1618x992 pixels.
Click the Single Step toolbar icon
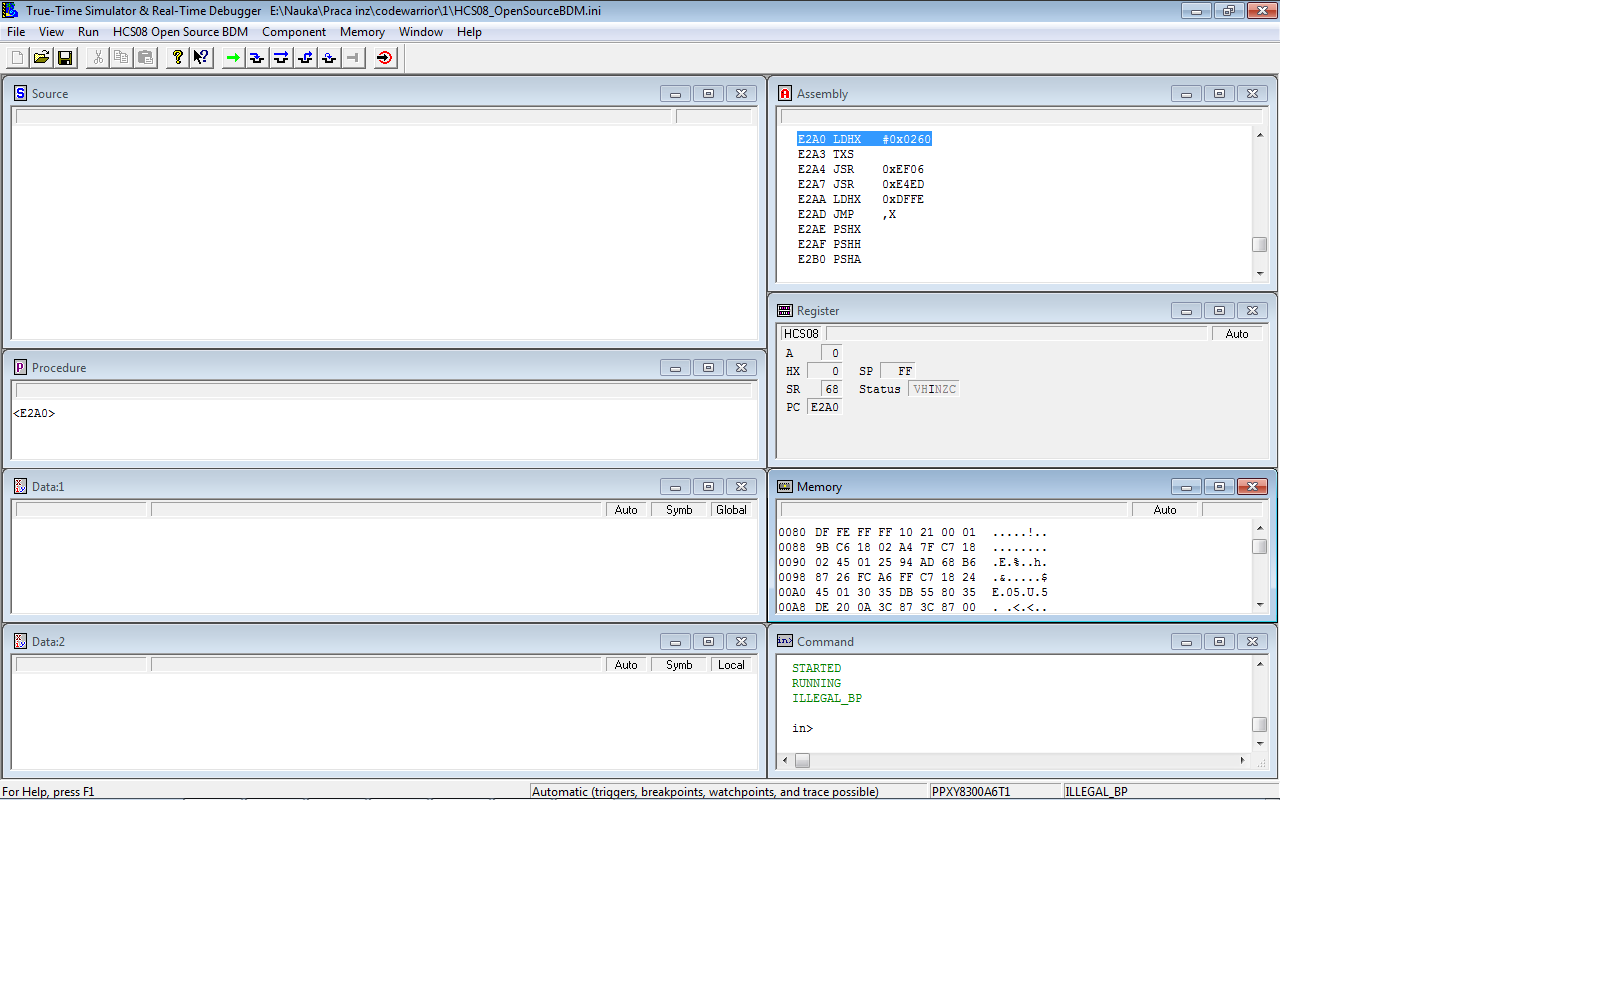257,58
